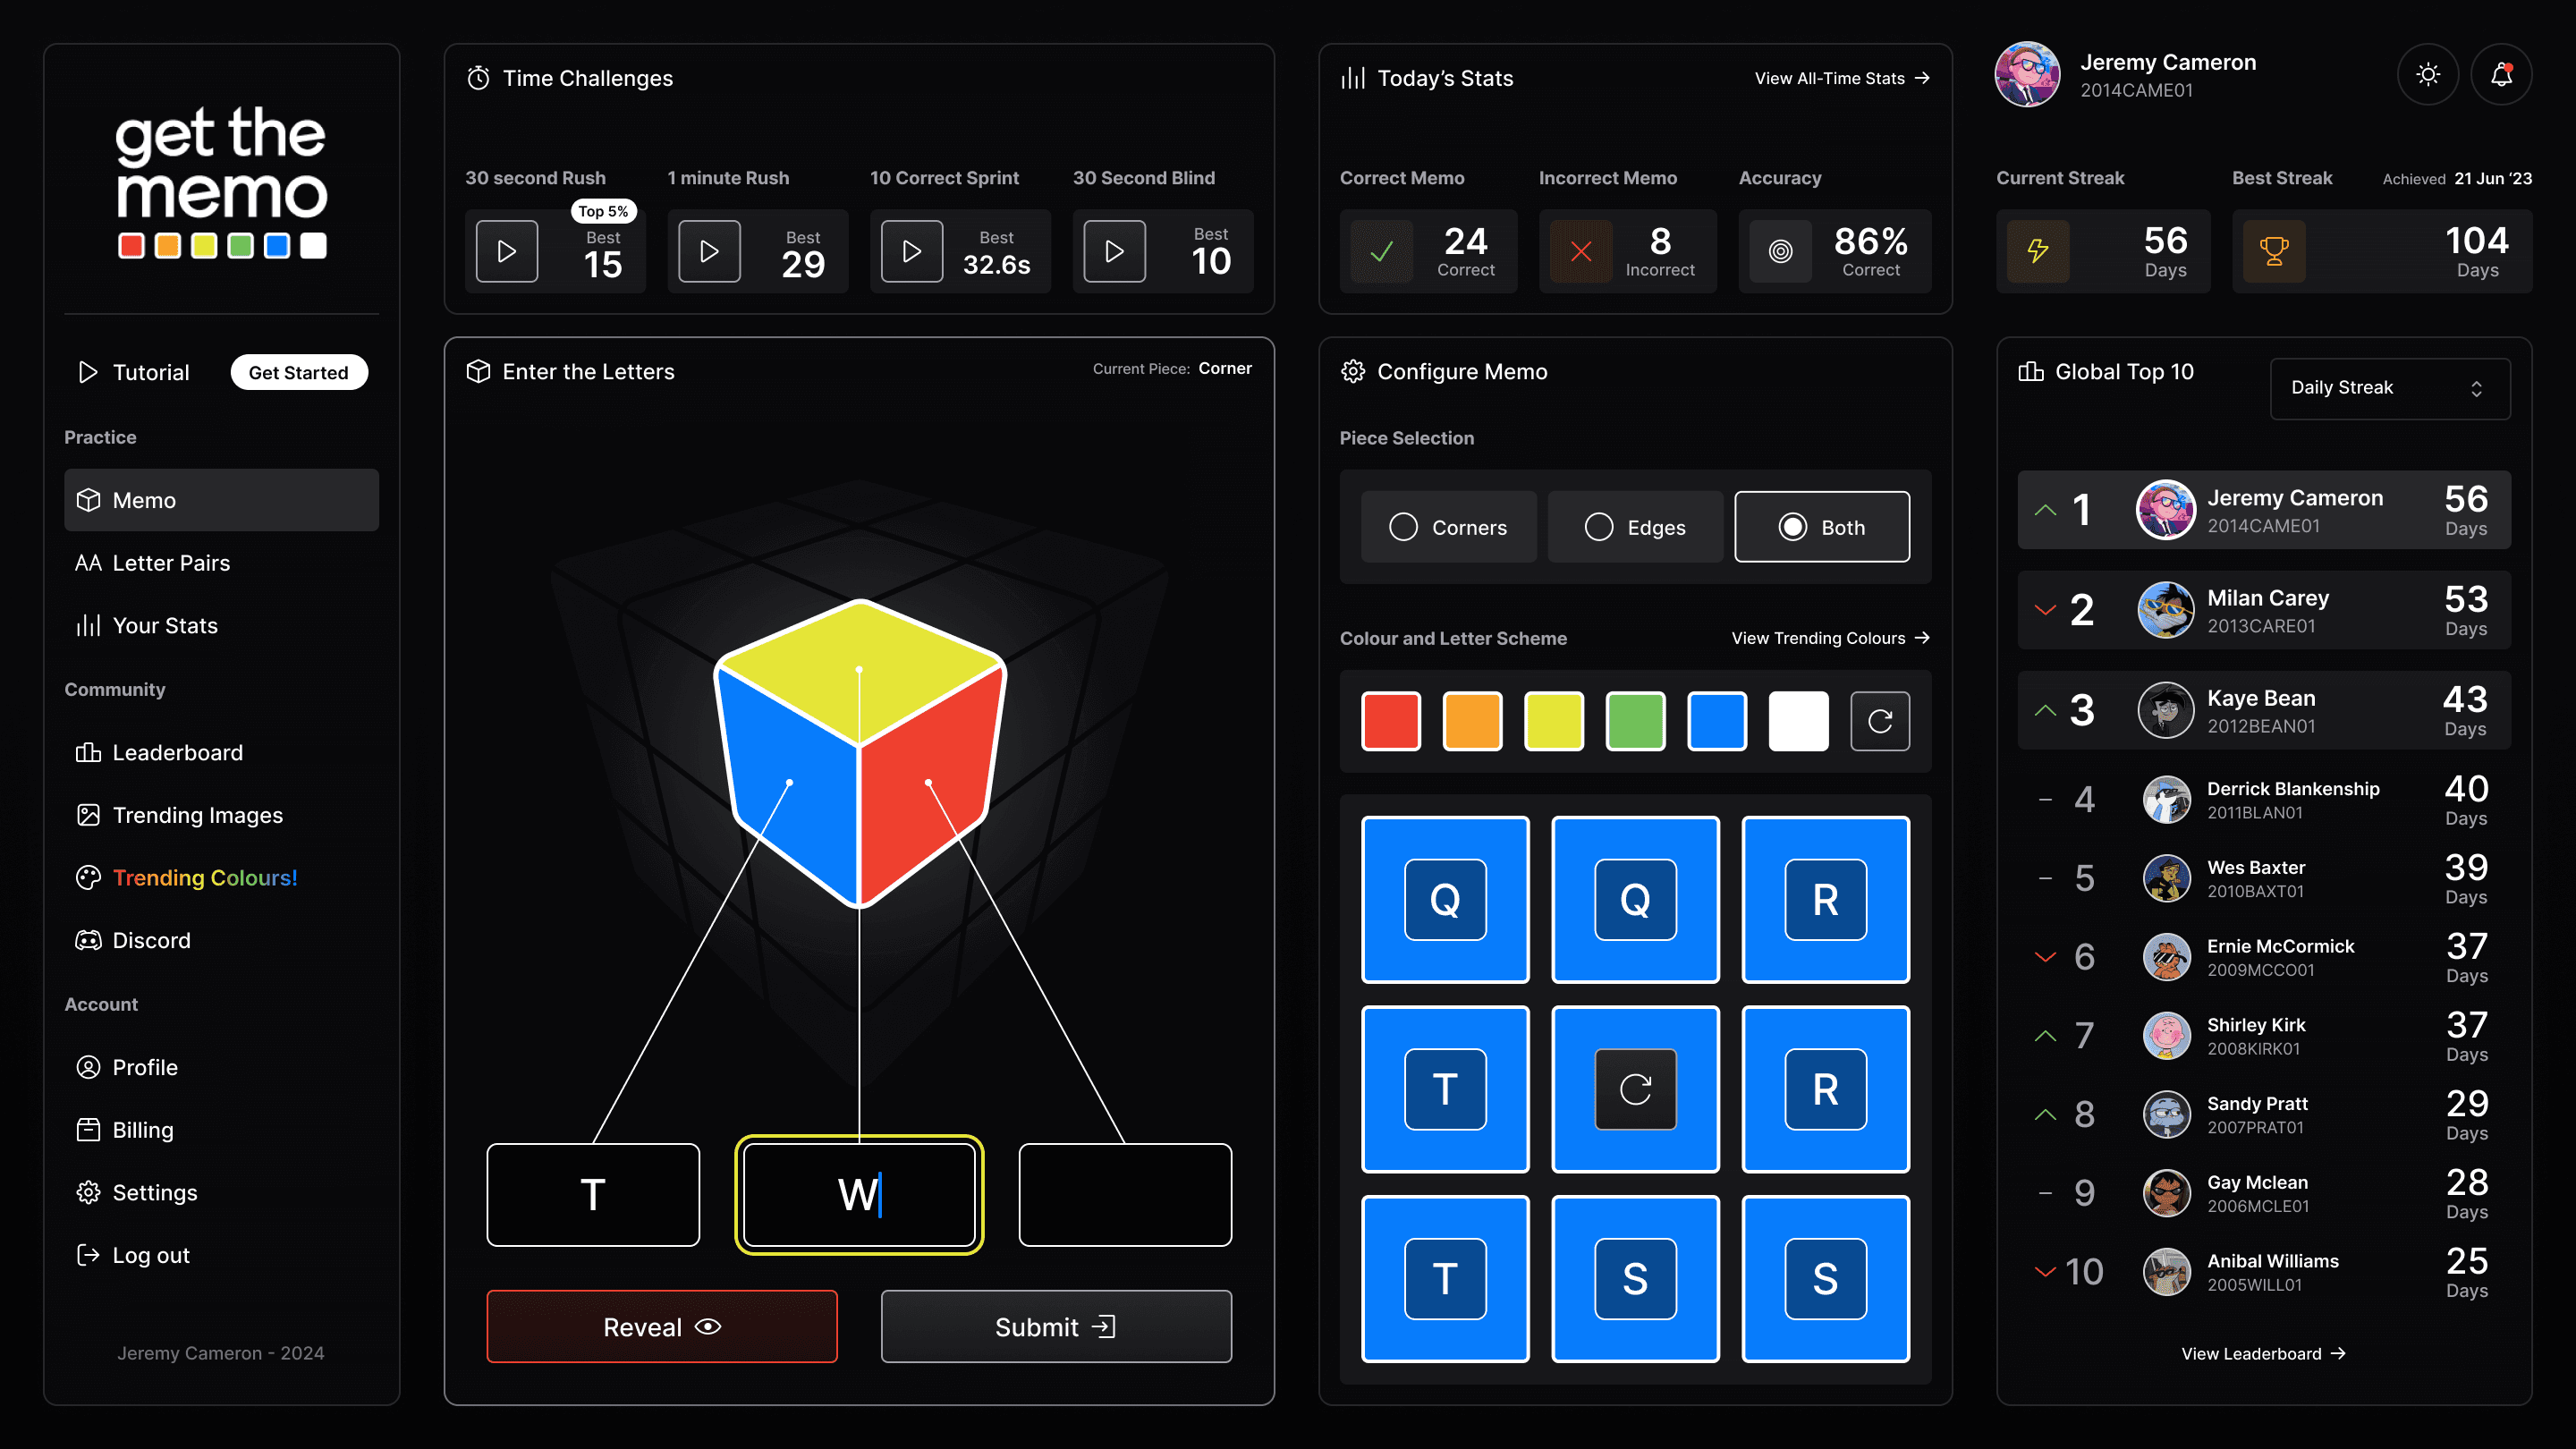Image resolution: width=2576 pixels, height=1449 pixels.
Task: Reset the colour scheme with refresh icon
Action: point(1880,721)
